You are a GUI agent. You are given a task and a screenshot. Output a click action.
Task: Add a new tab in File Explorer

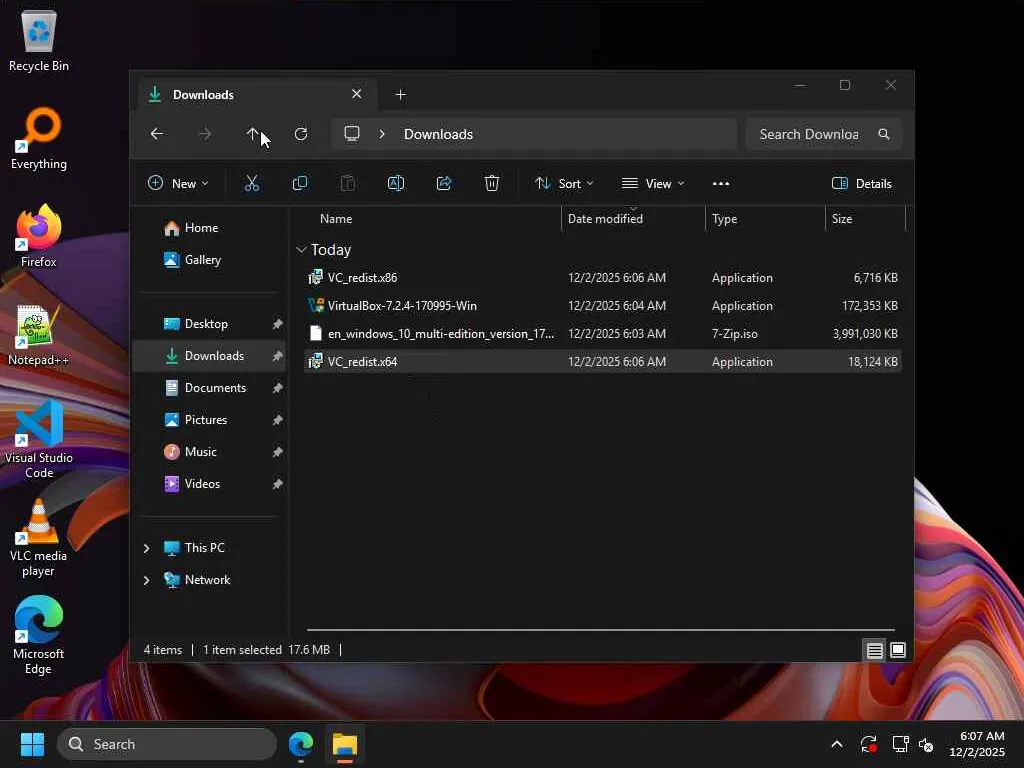pyautogui.click(x=401, y=95)
